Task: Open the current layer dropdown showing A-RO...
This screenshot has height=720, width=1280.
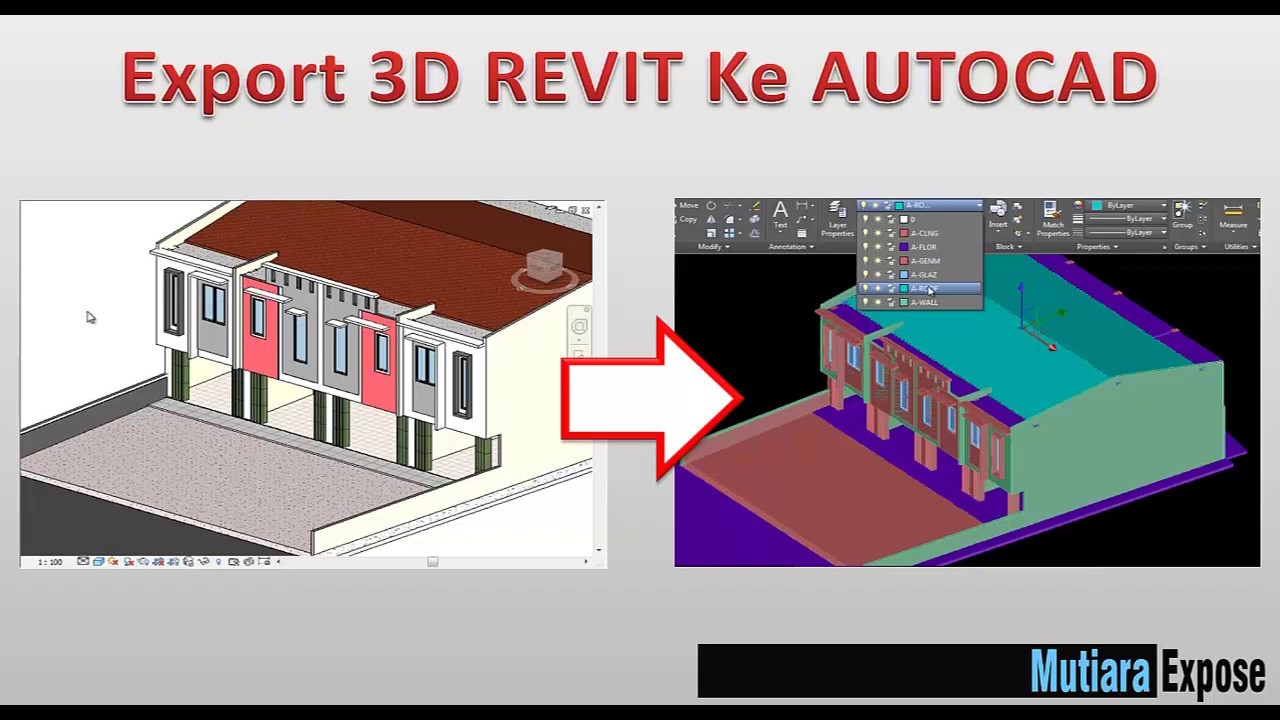Action: tap(920, 205)
